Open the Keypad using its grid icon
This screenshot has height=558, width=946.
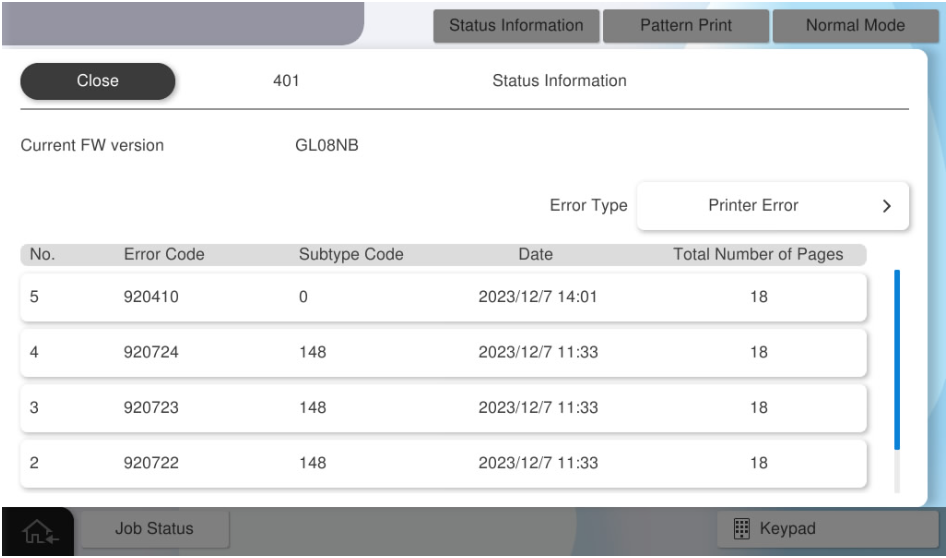click(x=741, y=528)
